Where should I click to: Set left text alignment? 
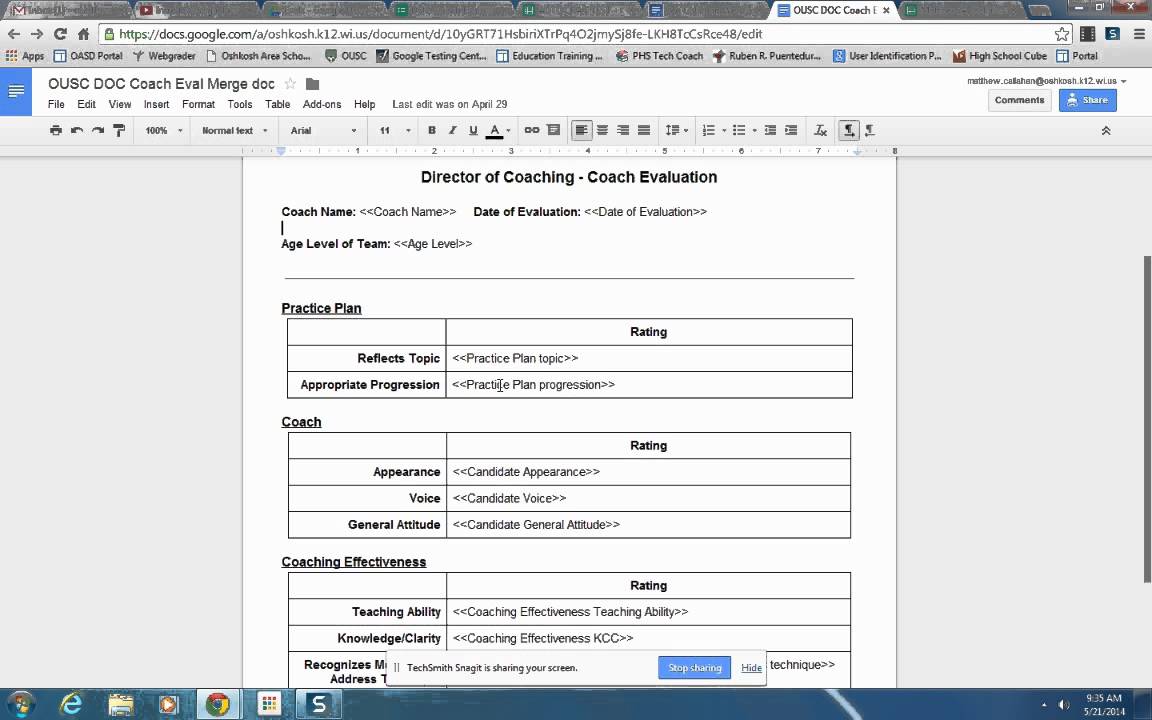[581, 130]
